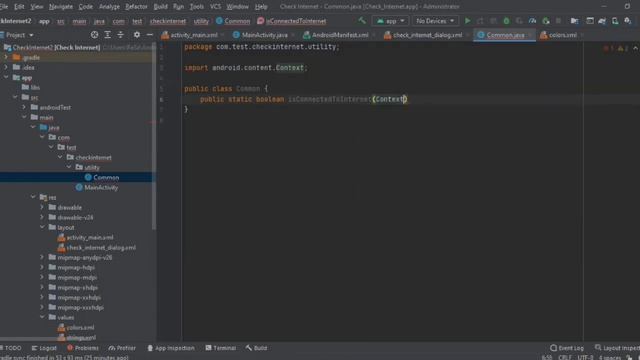
Task: Open the Terminal tool window
Action: [221, 348]
